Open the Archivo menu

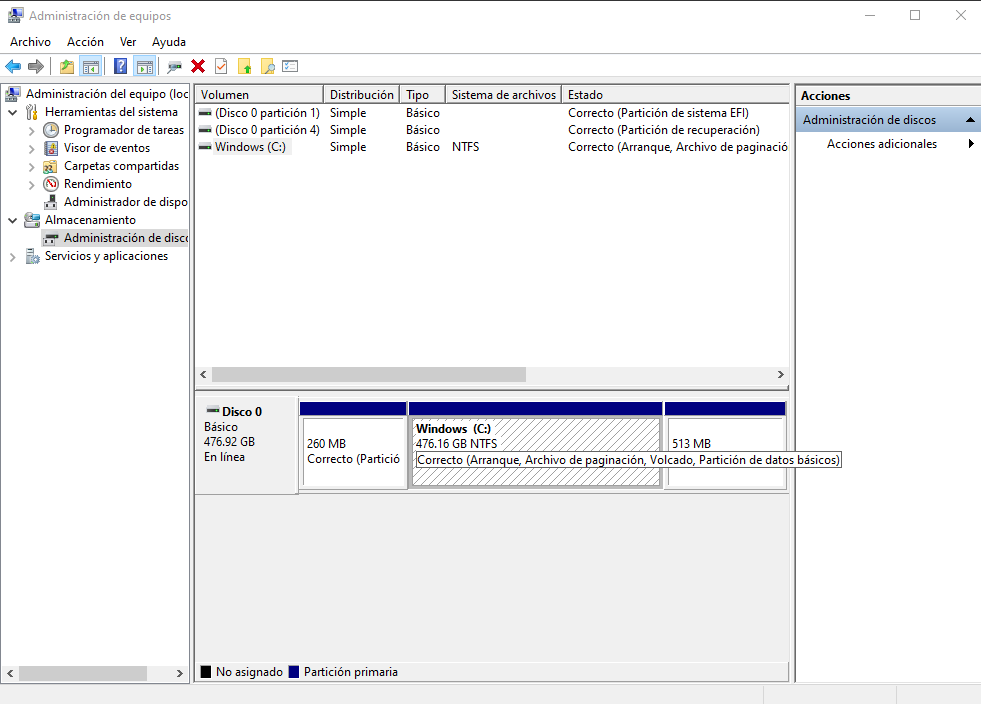pos(31,42)
